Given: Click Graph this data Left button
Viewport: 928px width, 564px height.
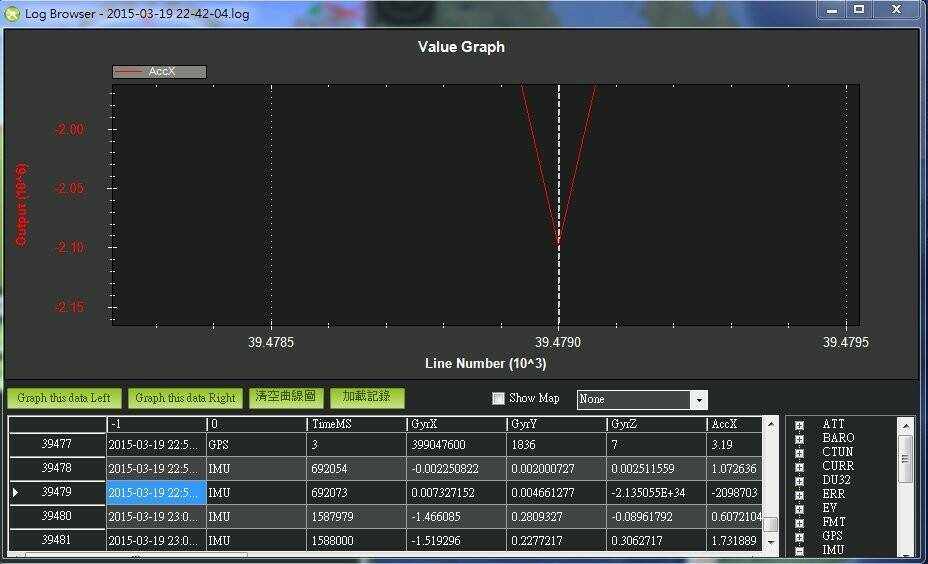Looking at the screenshot, I should (64, 398).
